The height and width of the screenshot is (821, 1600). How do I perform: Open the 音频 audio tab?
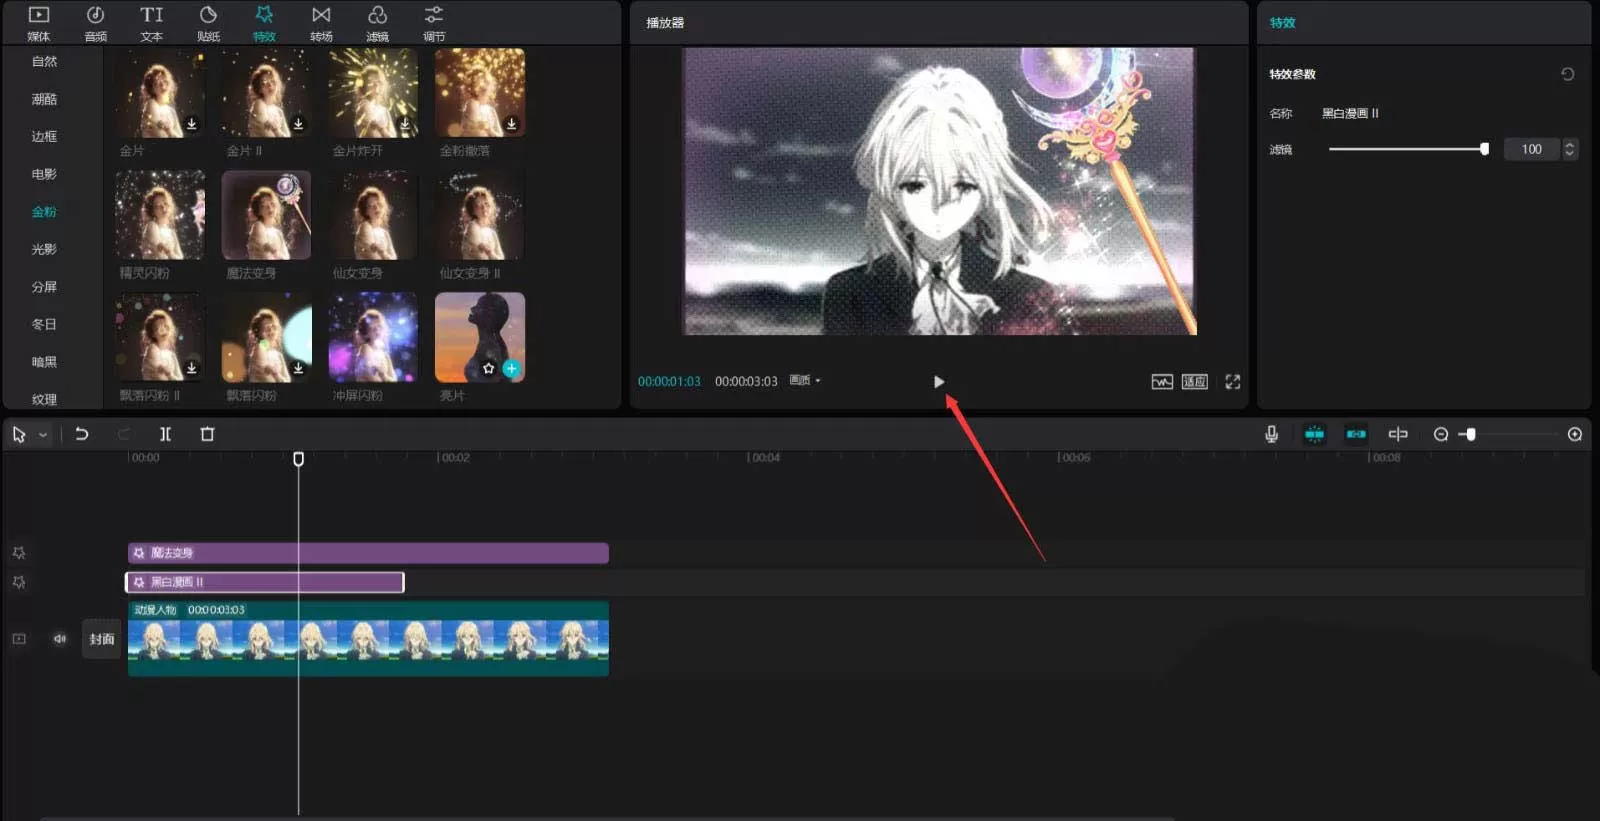click(x=95, y=23)
